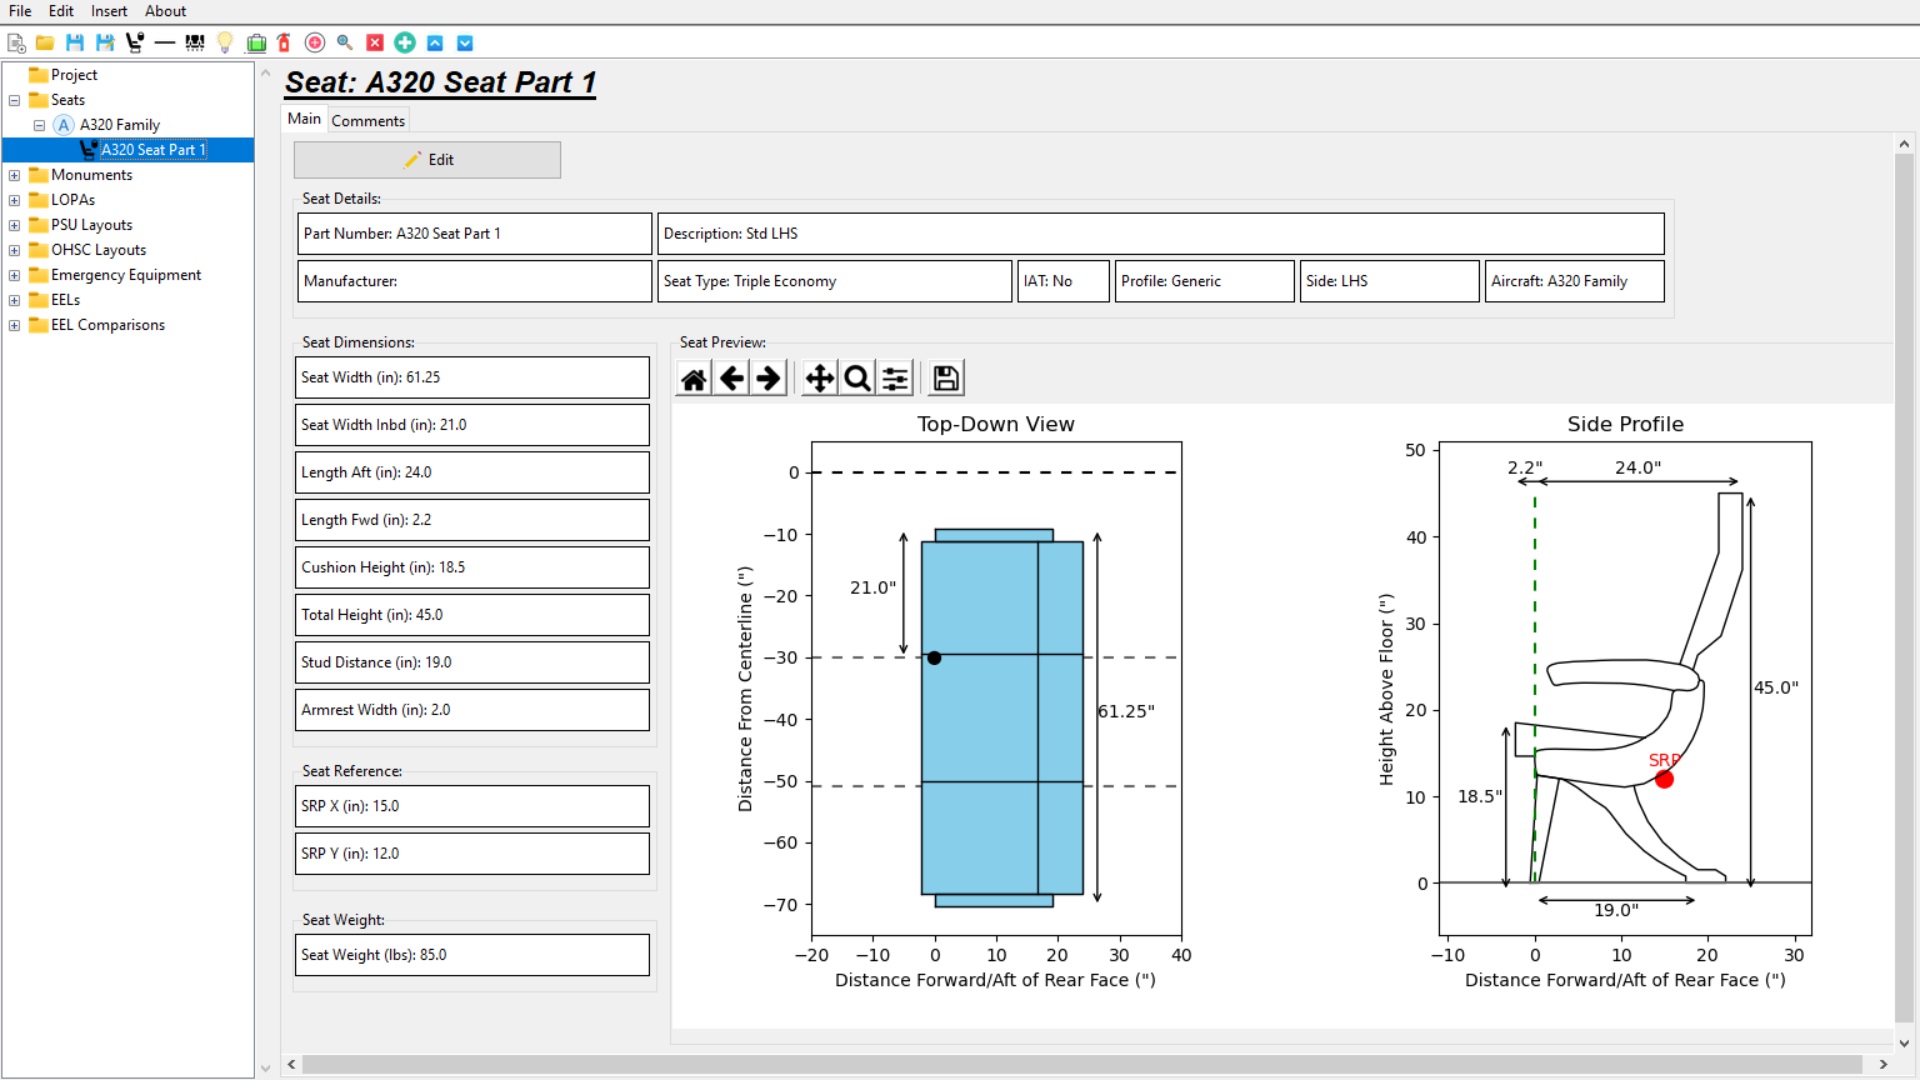Click the Seat Weight 85.0 value
1920x1080 pixels.
(472, 956)
